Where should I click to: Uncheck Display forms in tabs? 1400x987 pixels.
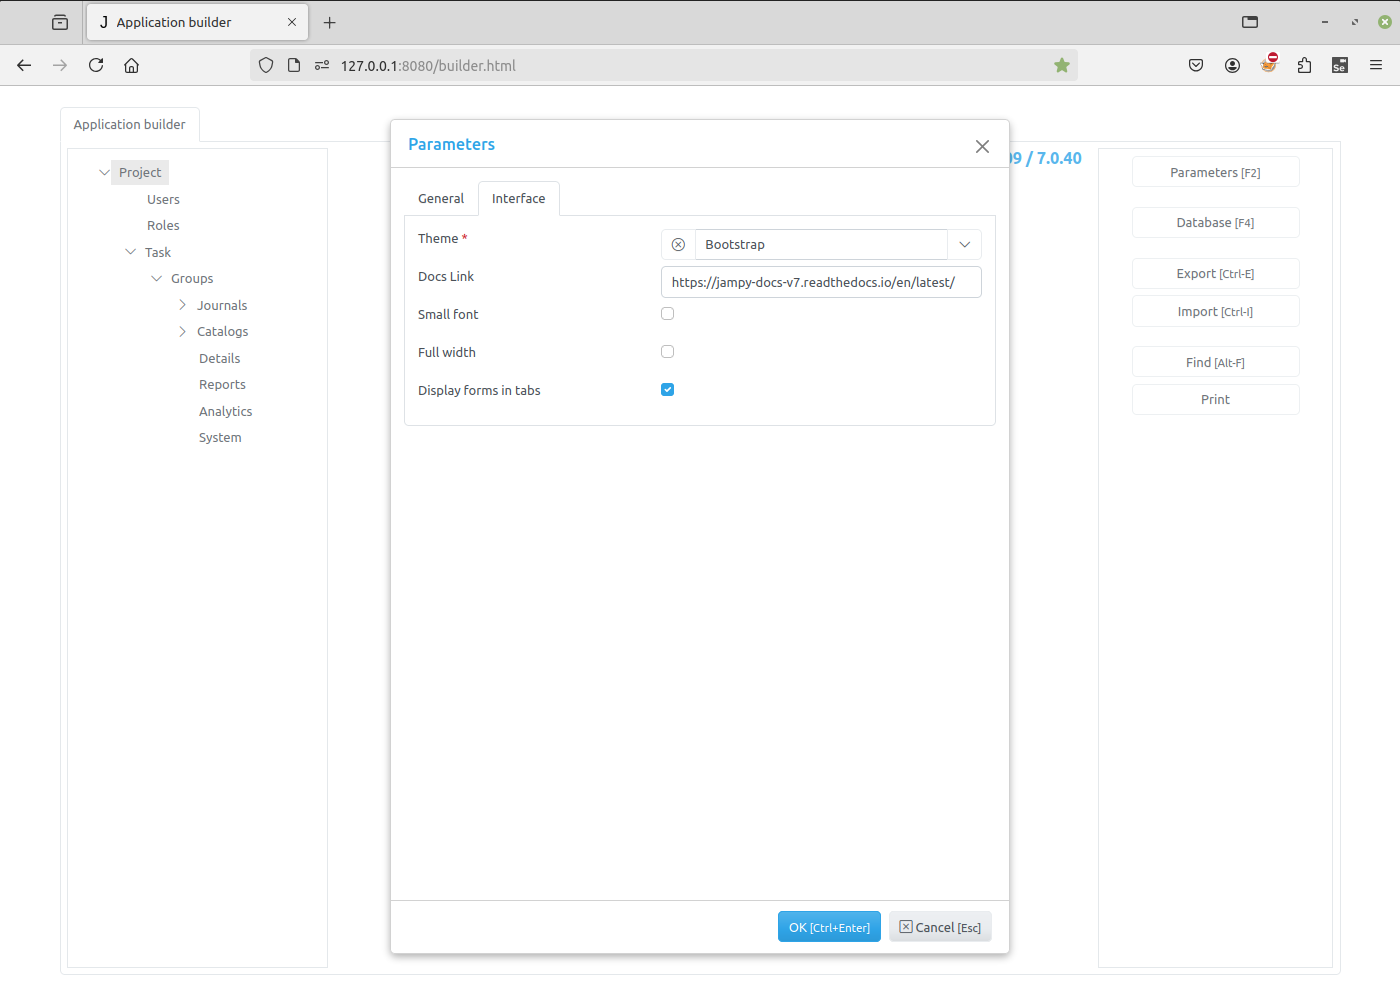click(668, 390)
